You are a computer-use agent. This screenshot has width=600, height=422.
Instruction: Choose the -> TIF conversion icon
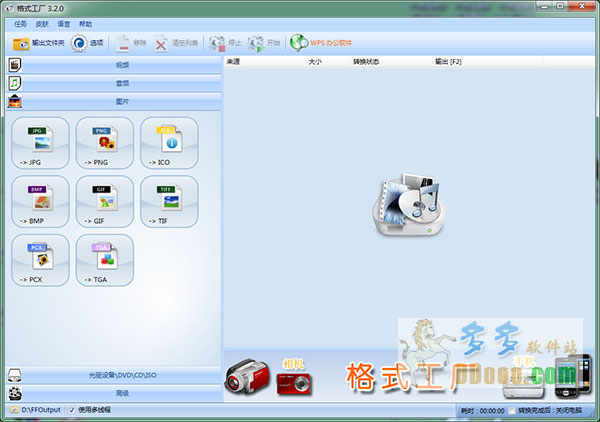(x=168, y=201)
